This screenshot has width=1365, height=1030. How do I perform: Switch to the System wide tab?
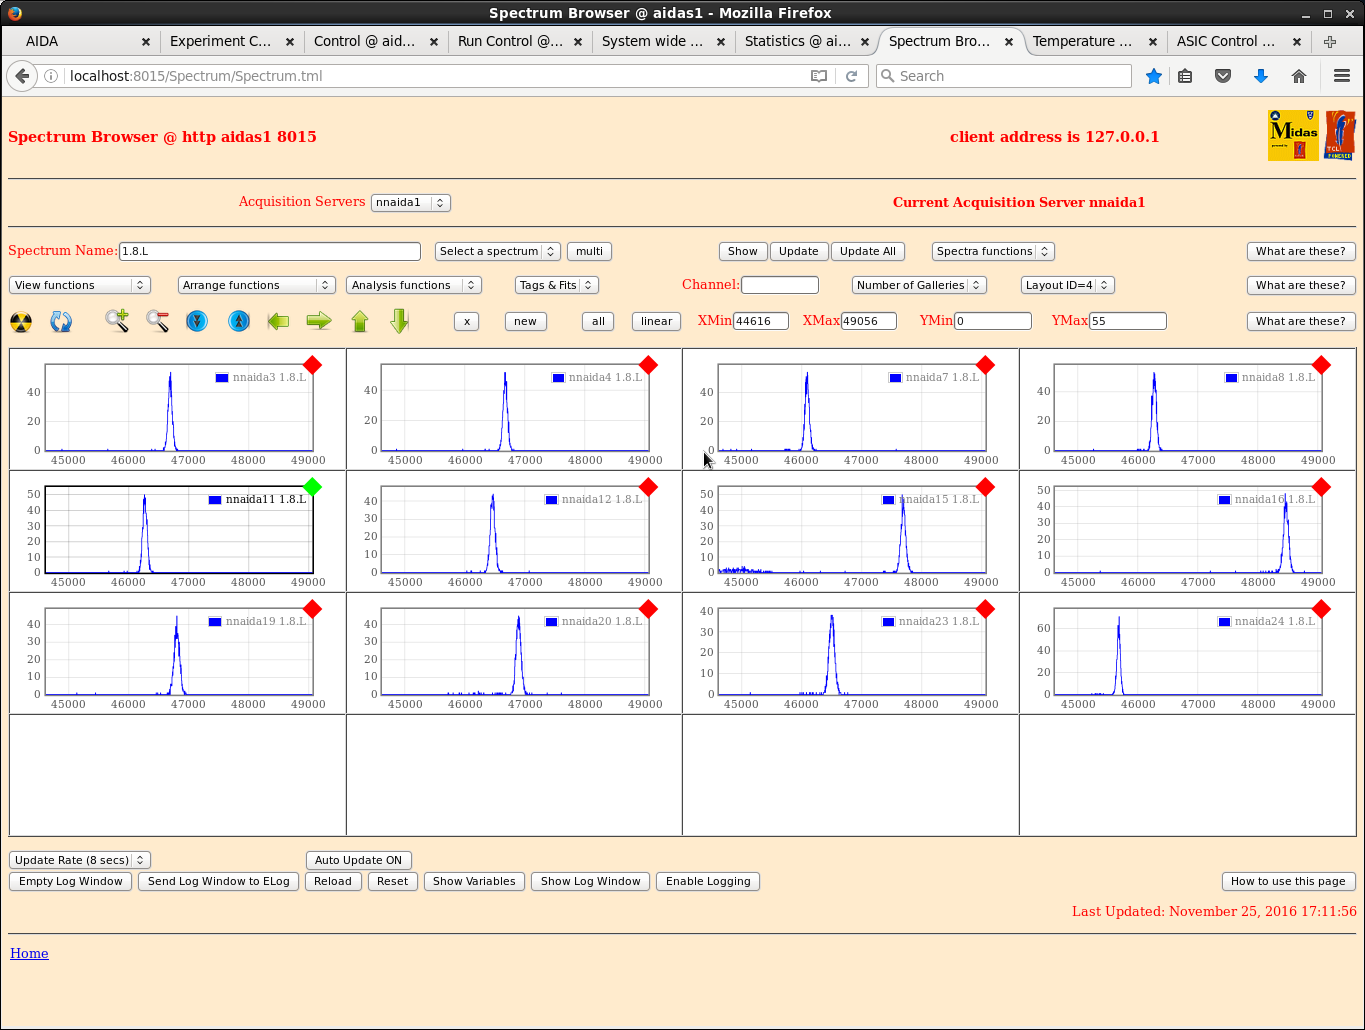coord(662,42)
